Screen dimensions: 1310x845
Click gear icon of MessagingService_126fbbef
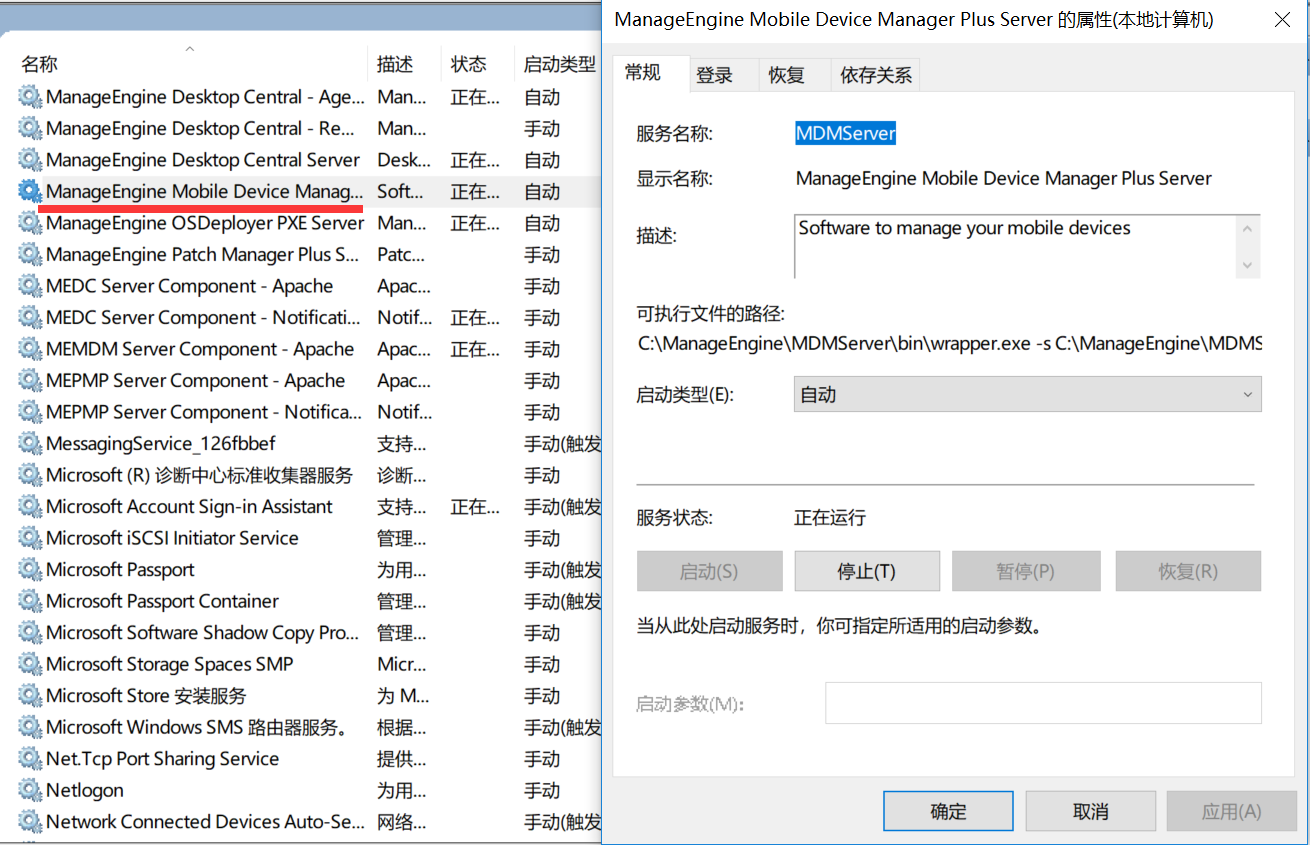(30, 443)
